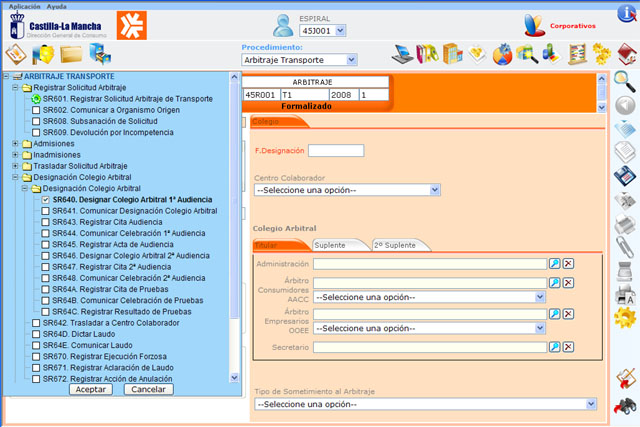Open the pie chart toolbar icon
Viewport: 640px width, 427px height.
point(502,54)
